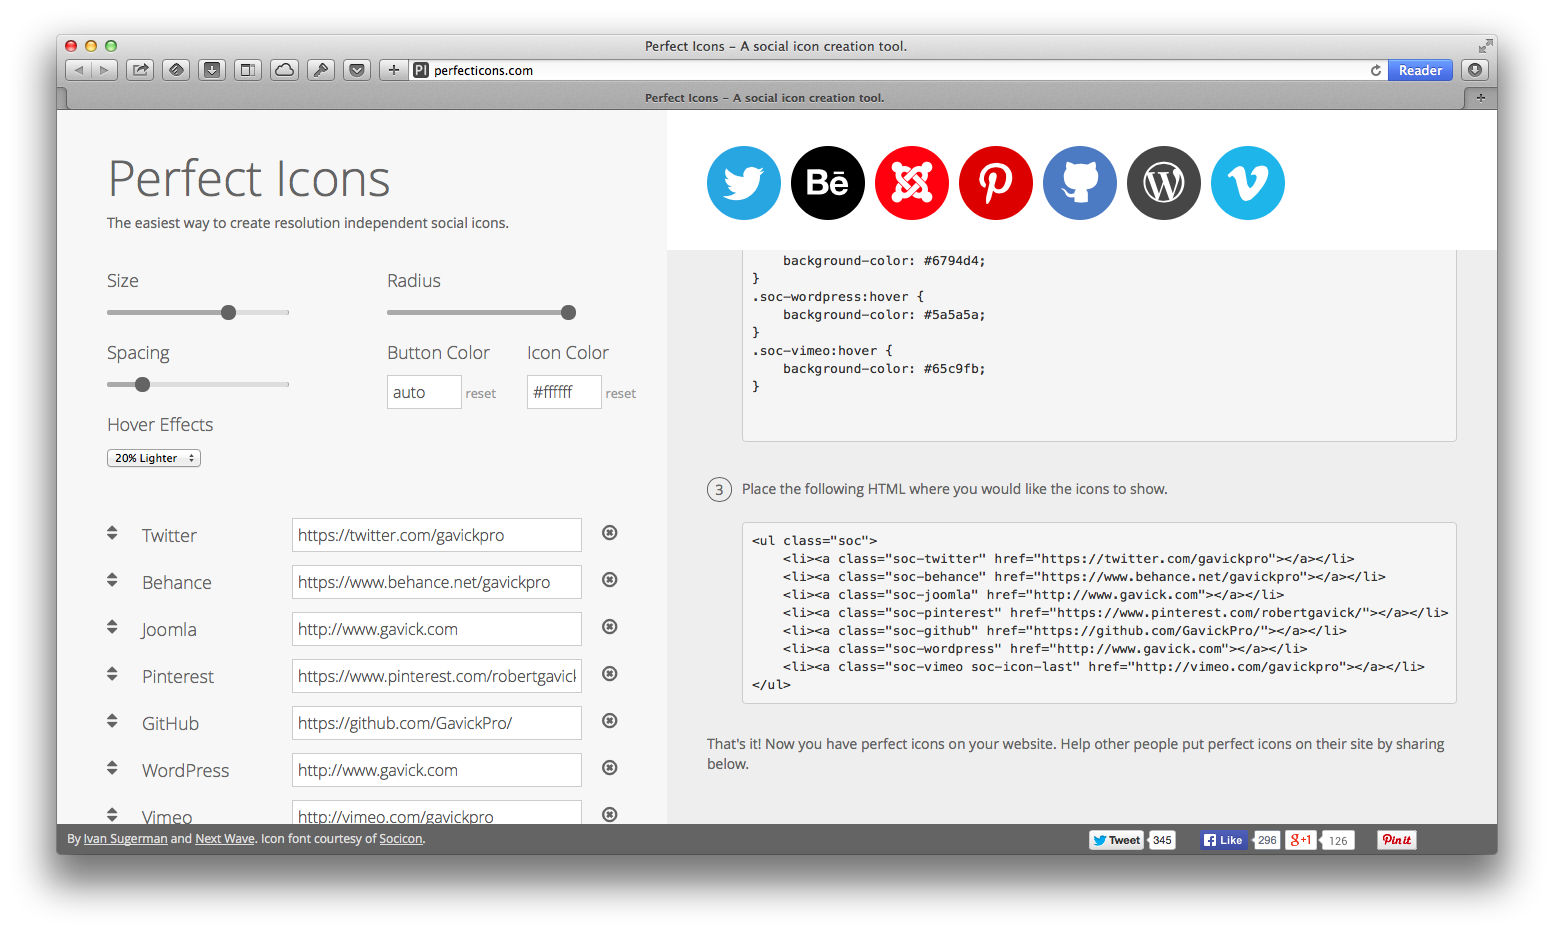The image size is (1554, 933).
Task: Open the Socicon link in footer
Action: click(400, 839)
